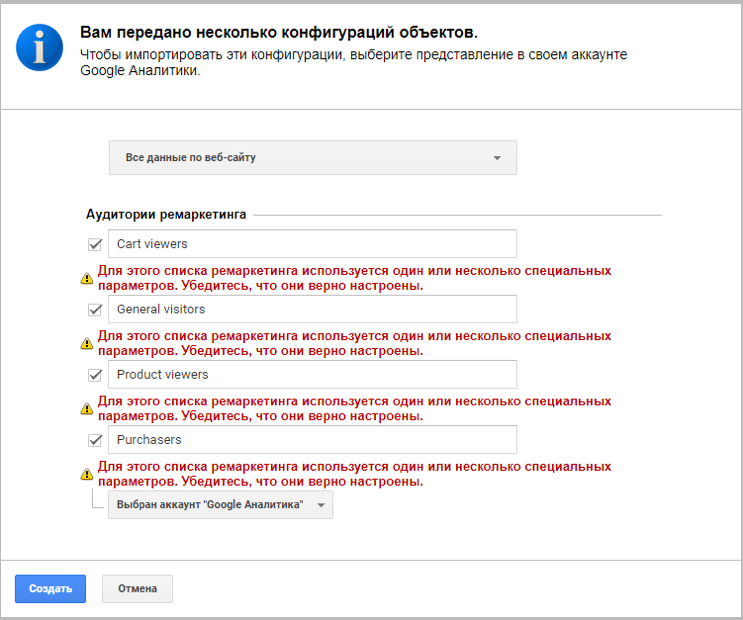
Task: Click the red warning text under Purchasers
Action: 354,474
